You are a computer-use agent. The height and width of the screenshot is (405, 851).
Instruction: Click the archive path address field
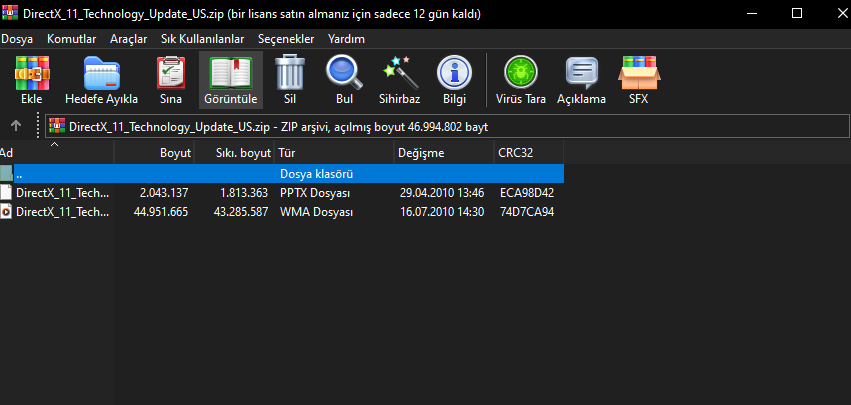[447, 126]
